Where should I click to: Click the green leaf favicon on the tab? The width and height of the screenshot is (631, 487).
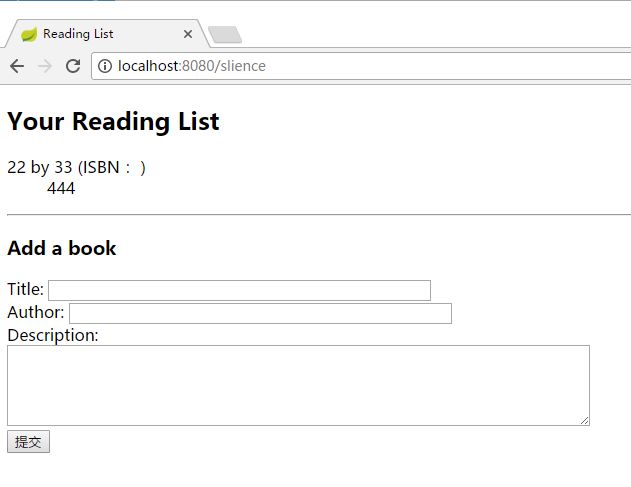(29, 34)
